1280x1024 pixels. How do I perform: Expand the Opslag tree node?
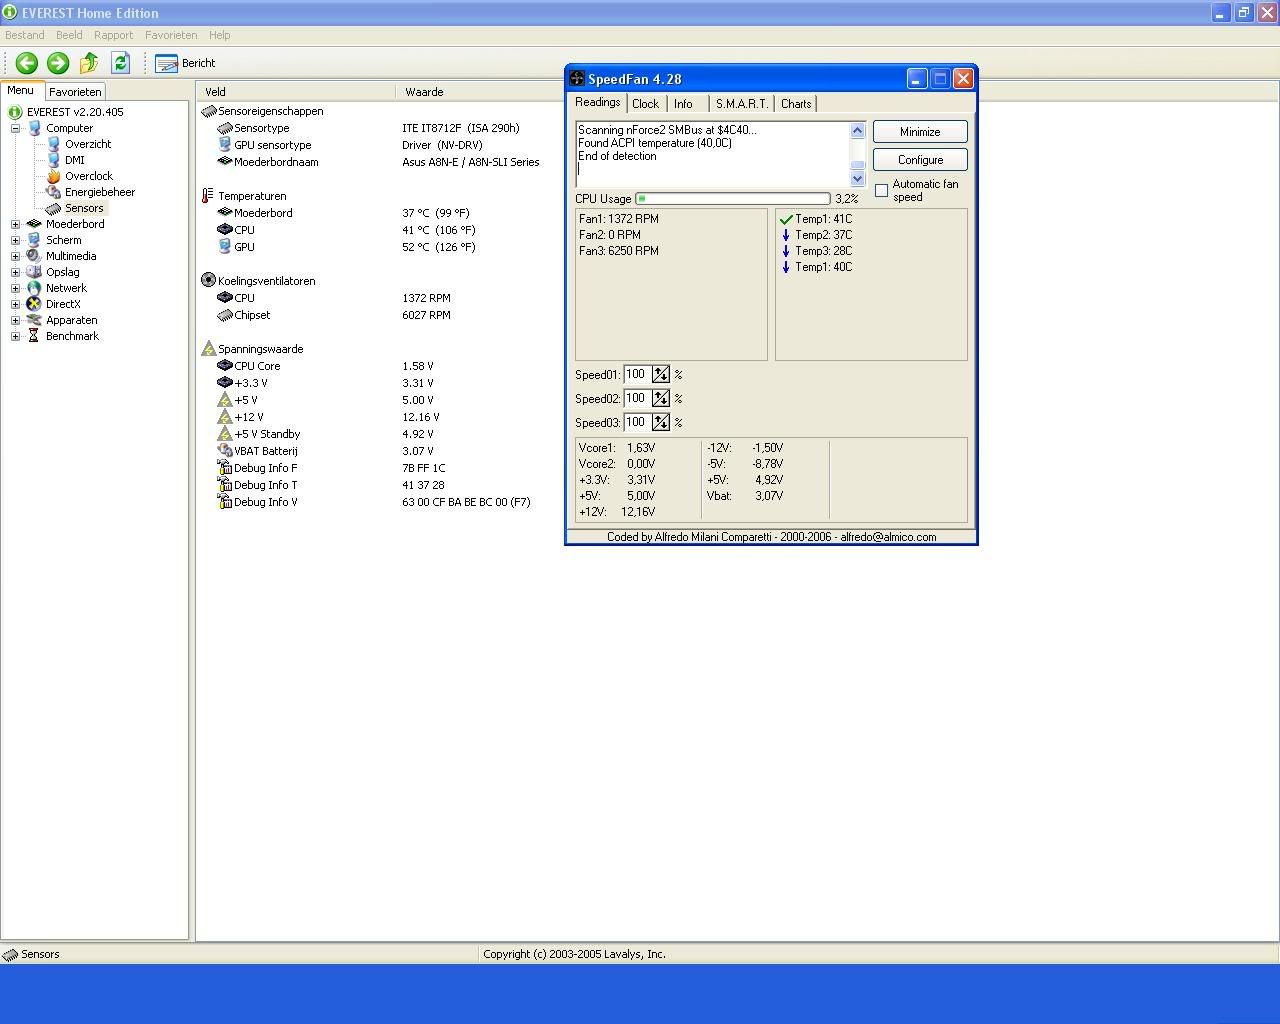[x=16, y=272]
